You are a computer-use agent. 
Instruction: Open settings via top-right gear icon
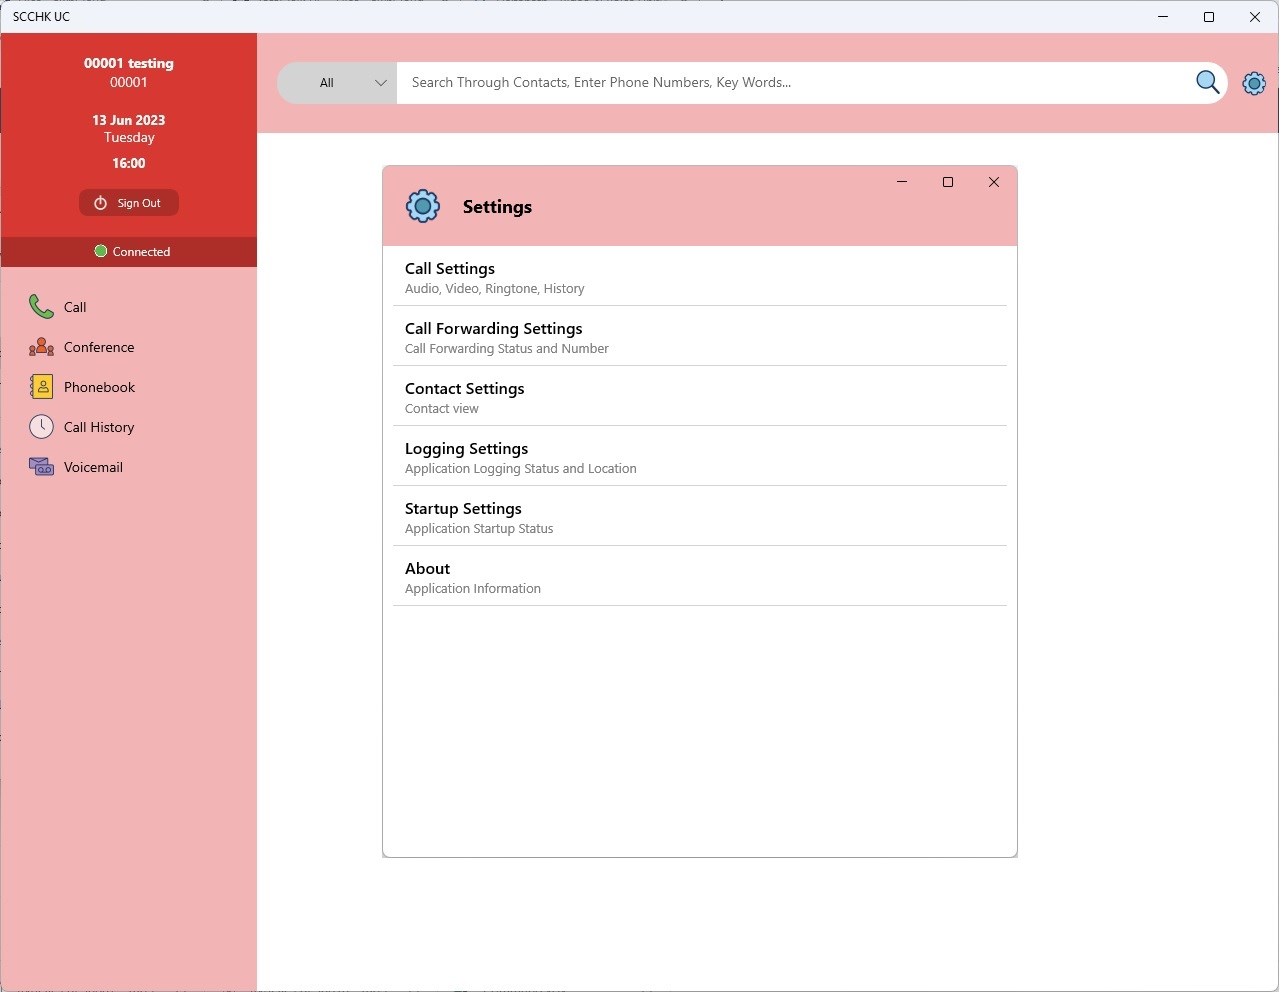(1254, 83)
